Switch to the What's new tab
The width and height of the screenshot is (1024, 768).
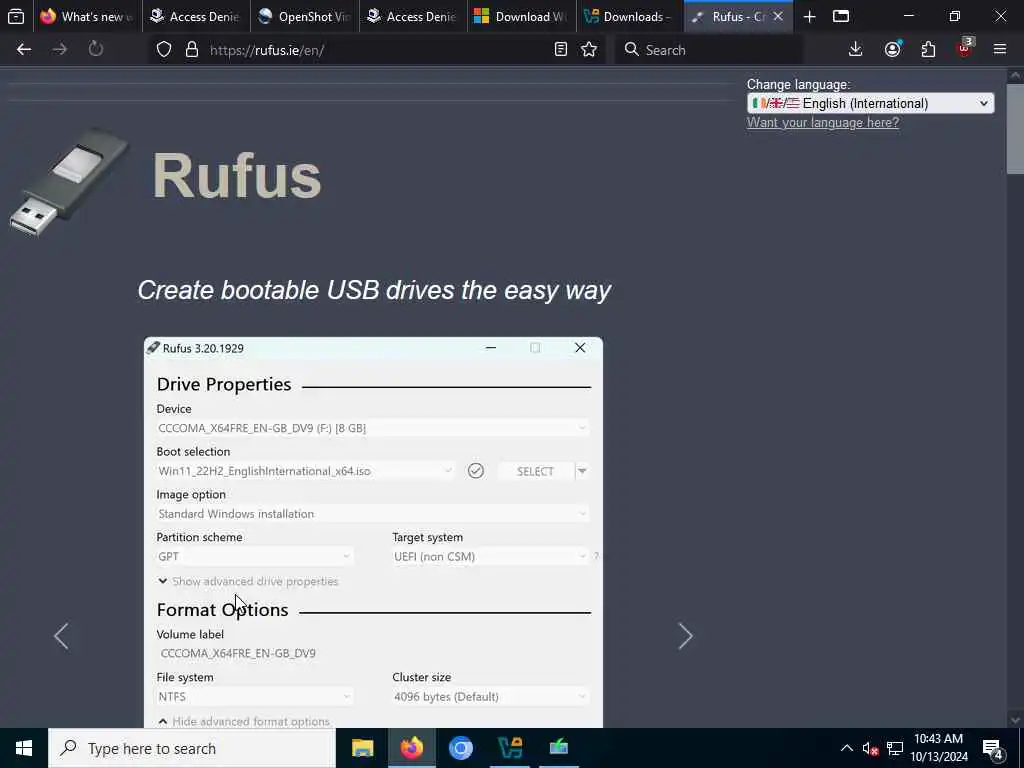pos(87,16)
